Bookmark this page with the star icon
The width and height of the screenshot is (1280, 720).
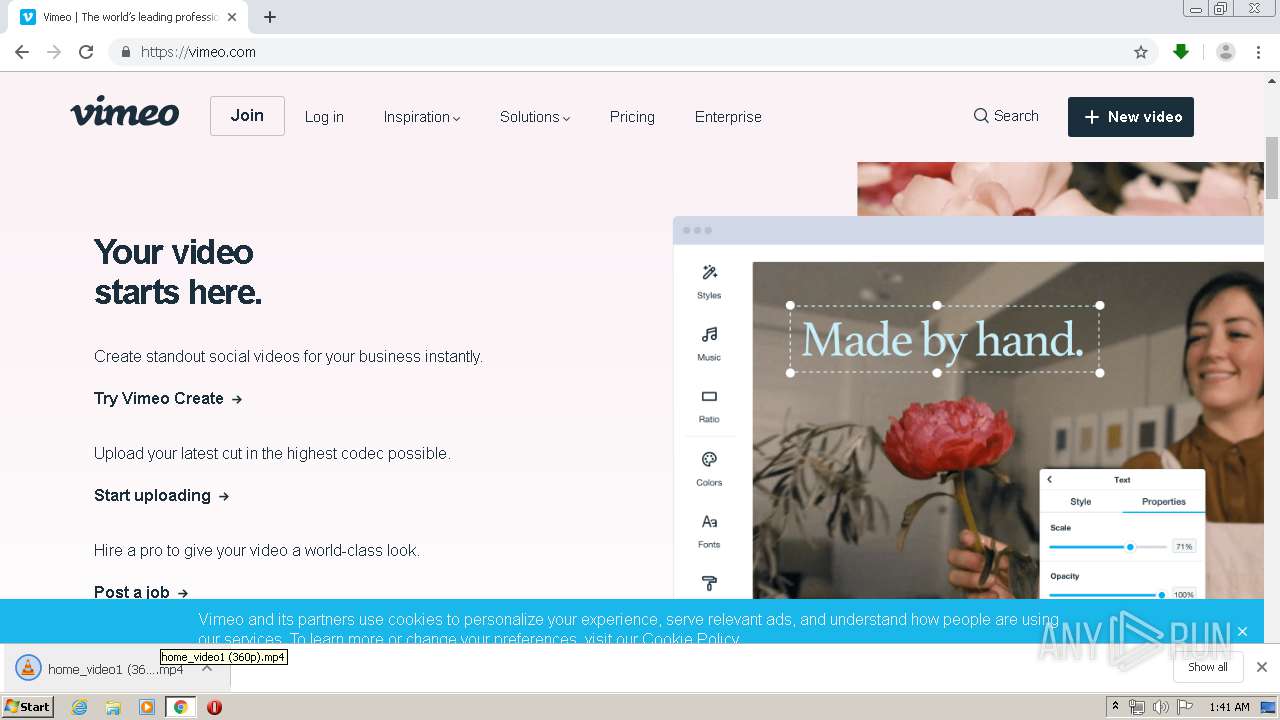tap(1141, 52)
